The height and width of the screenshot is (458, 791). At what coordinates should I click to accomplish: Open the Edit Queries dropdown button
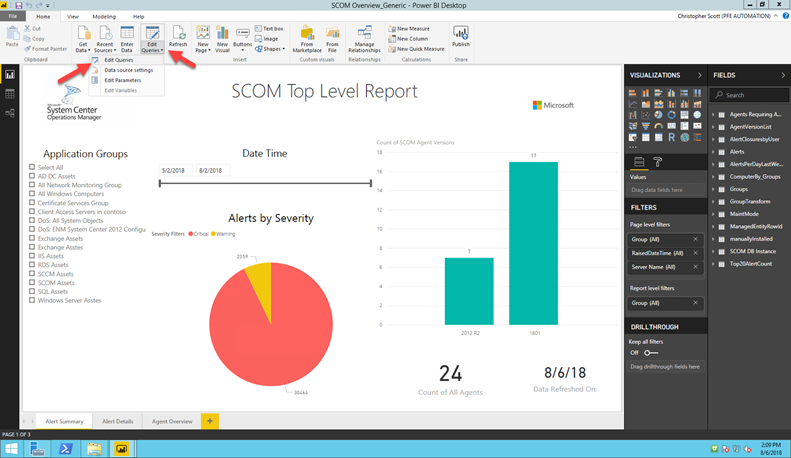(x=152, y=39)
